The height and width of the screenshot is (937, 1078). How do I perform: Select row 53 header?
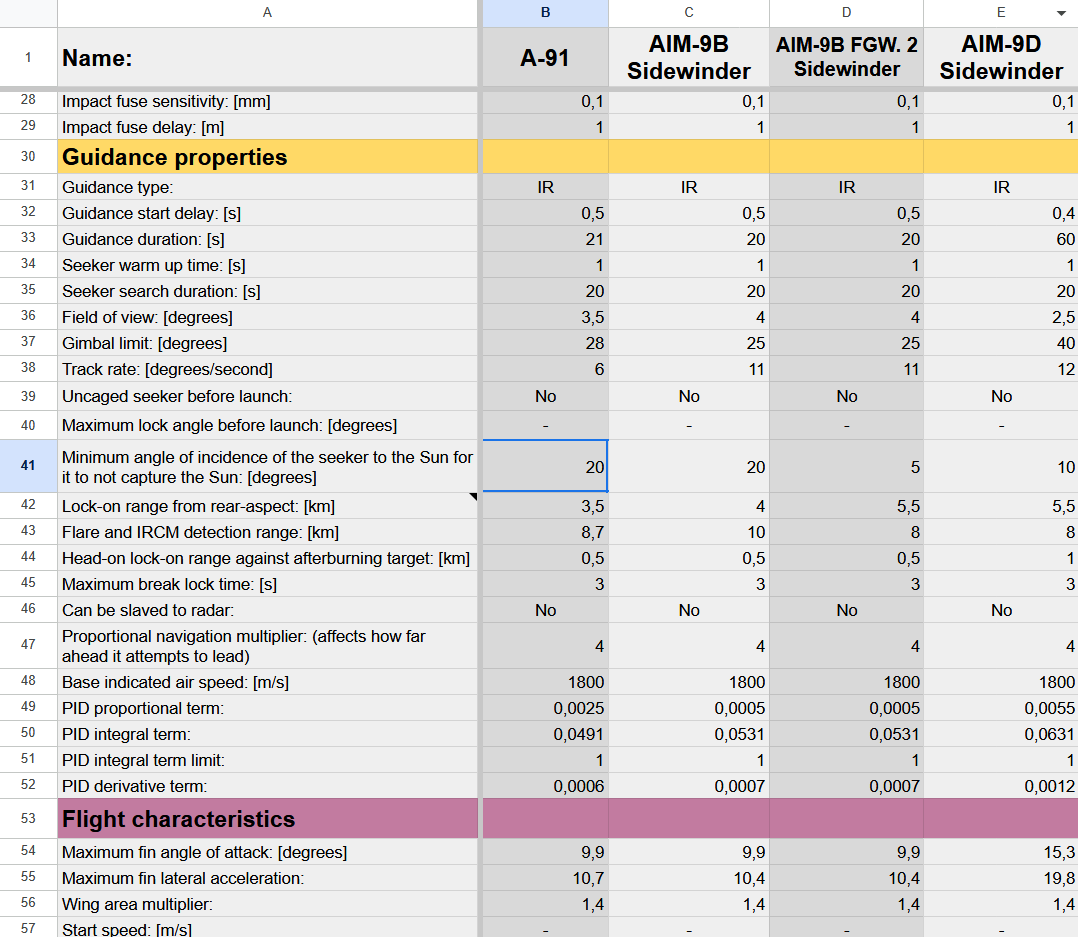point(28,818)
